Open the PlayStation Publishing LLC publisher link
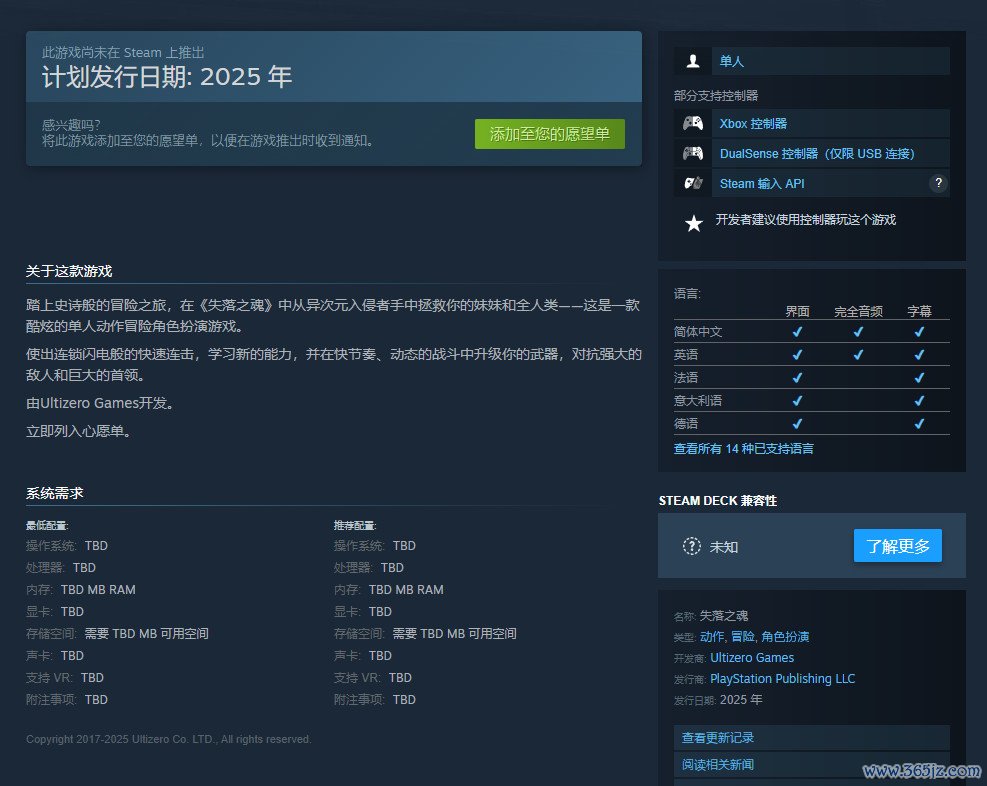The height and width of the screenshot is (786, 987). [x=782, y=678]
